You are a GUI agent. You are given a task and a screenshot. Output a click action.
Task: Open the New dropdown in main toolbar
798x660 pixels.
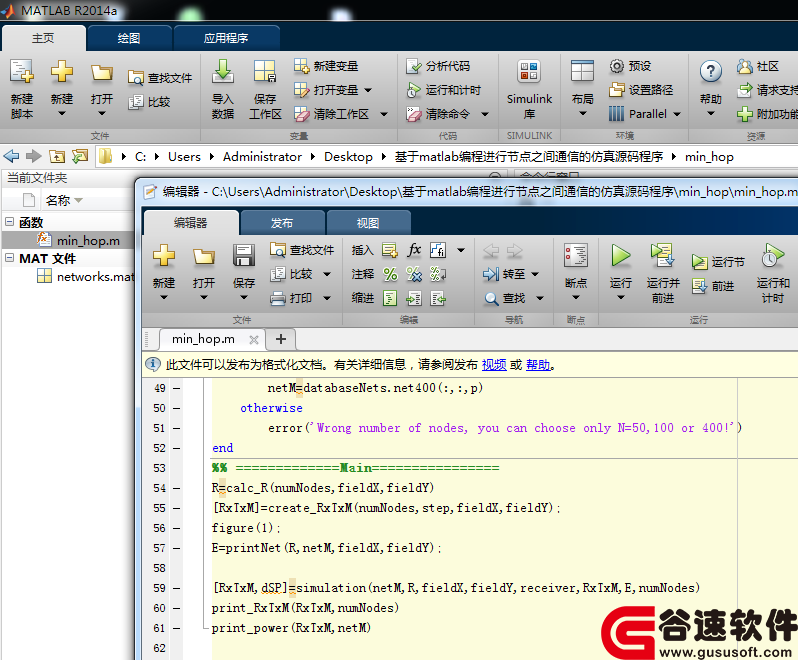coord(62,114)
